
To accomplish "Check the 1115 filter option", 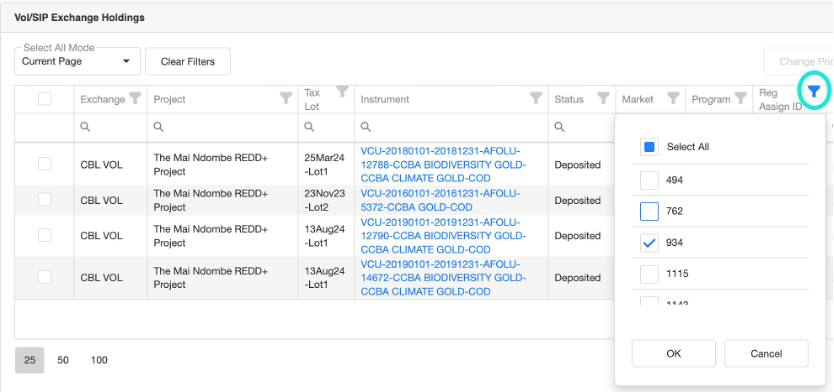I will (x=649, y=274).
